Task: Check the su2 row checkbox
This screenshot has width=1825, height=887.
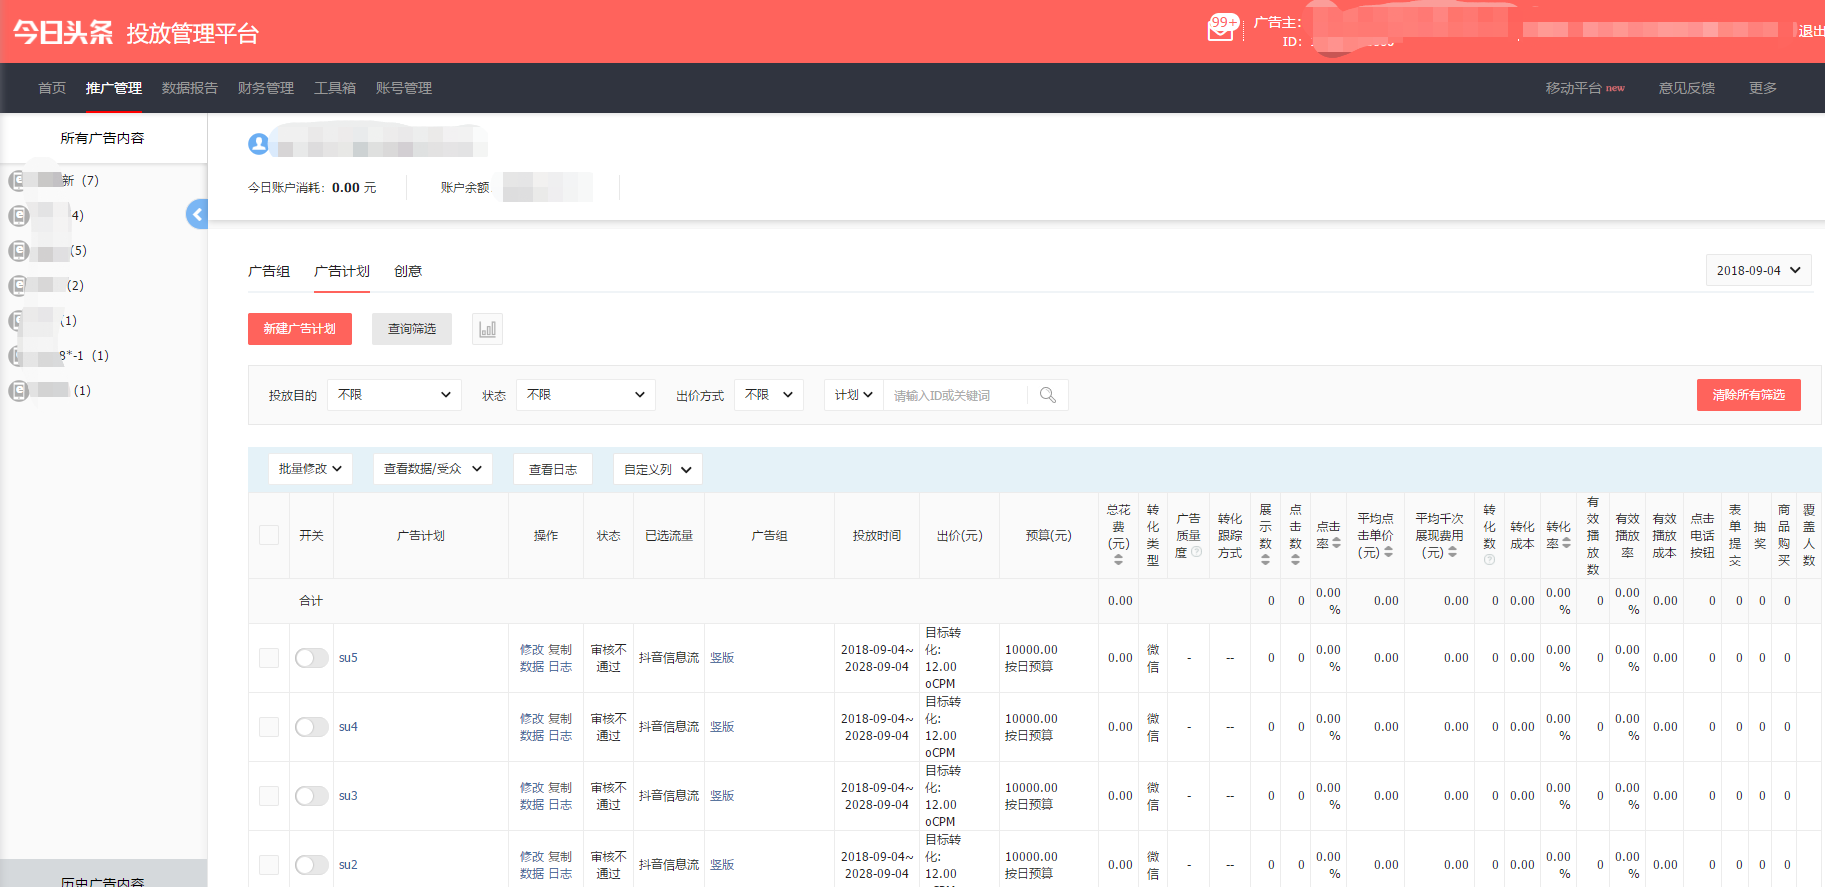Action: (x=269, y=865)
